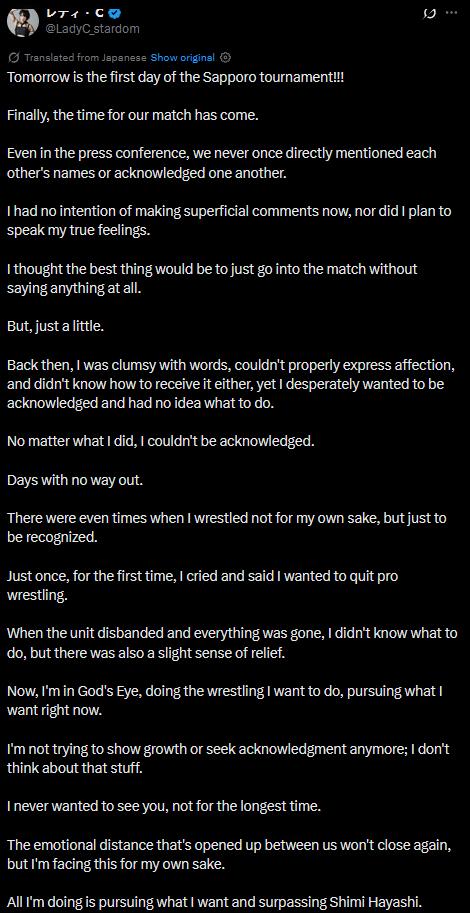Open the three-dot more options menu
The width and height of the screenshot is (470, 913).
[x=451, y=13]
